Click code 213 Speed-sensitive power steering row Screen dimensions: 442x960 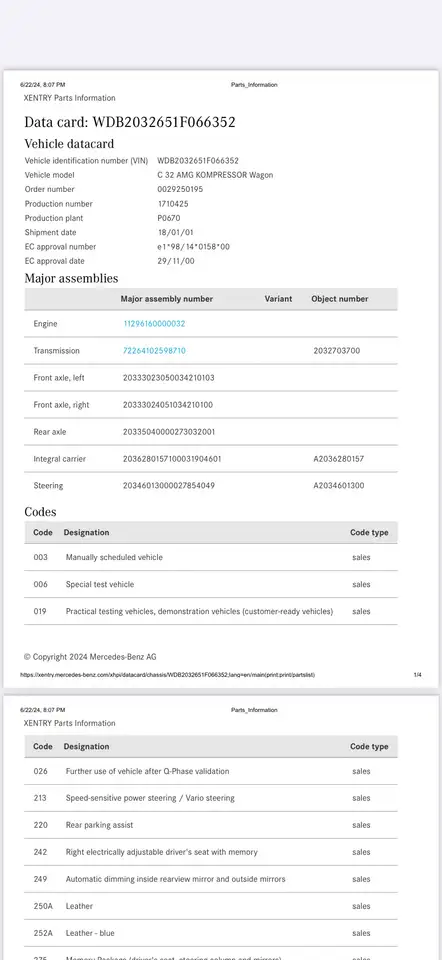pyautogui.click(x=211, y=798)
